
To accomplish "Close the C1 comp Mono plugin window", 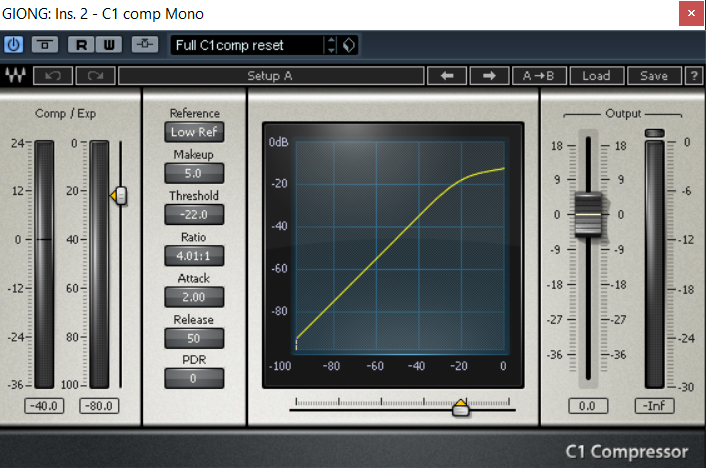I will (691, 14).
